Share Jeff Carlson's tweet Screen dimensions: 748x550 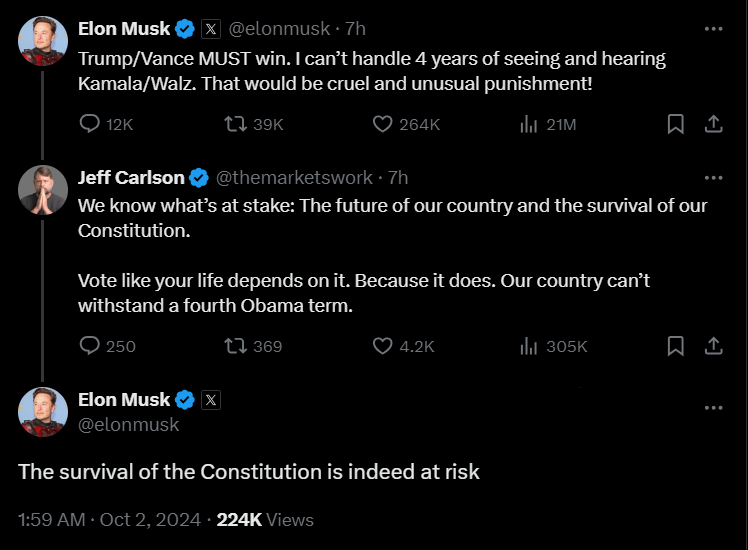click(x=714, y=346)
